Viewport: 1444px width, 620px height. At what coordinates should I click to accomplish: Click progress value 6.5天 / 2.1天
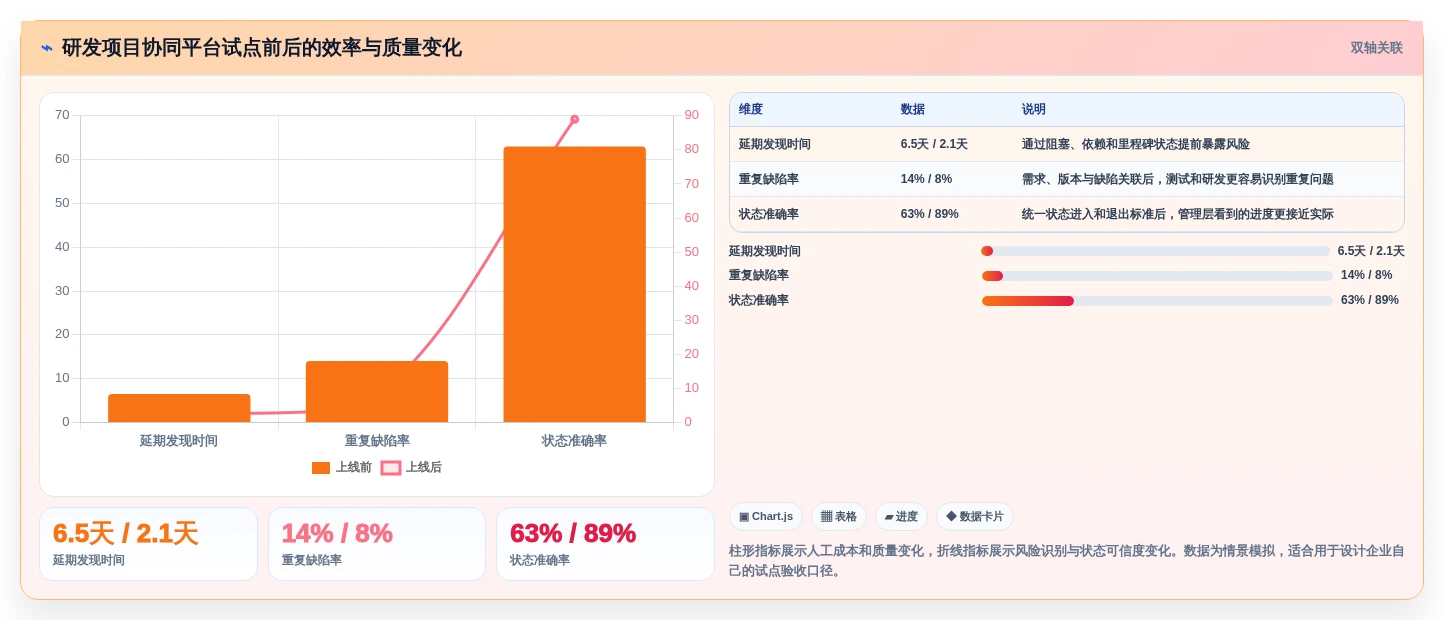(x=1371, y=251)
